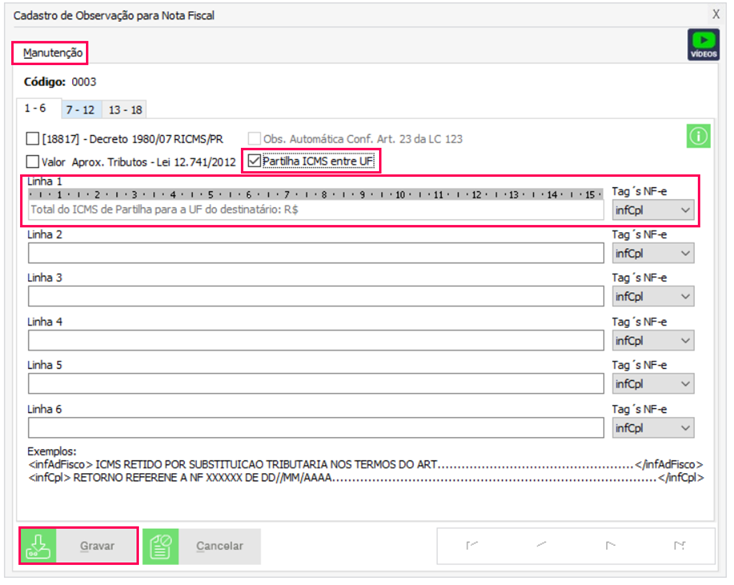Switch to the 13 - 18 tab
Screen dimensions: 734x585
[x=125, y=109]
